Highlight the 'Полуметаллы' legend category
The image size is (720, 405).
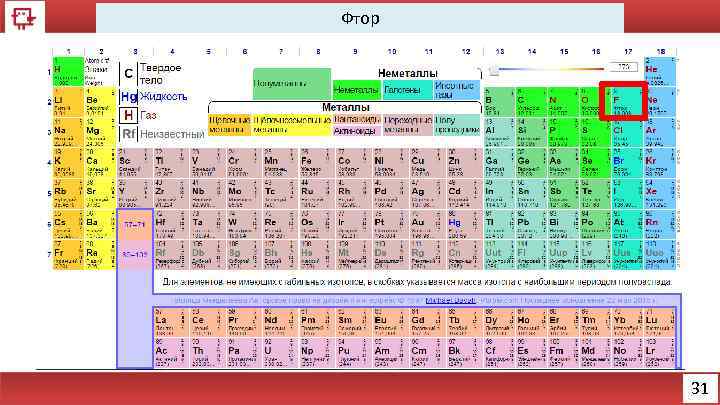[292, 84]
